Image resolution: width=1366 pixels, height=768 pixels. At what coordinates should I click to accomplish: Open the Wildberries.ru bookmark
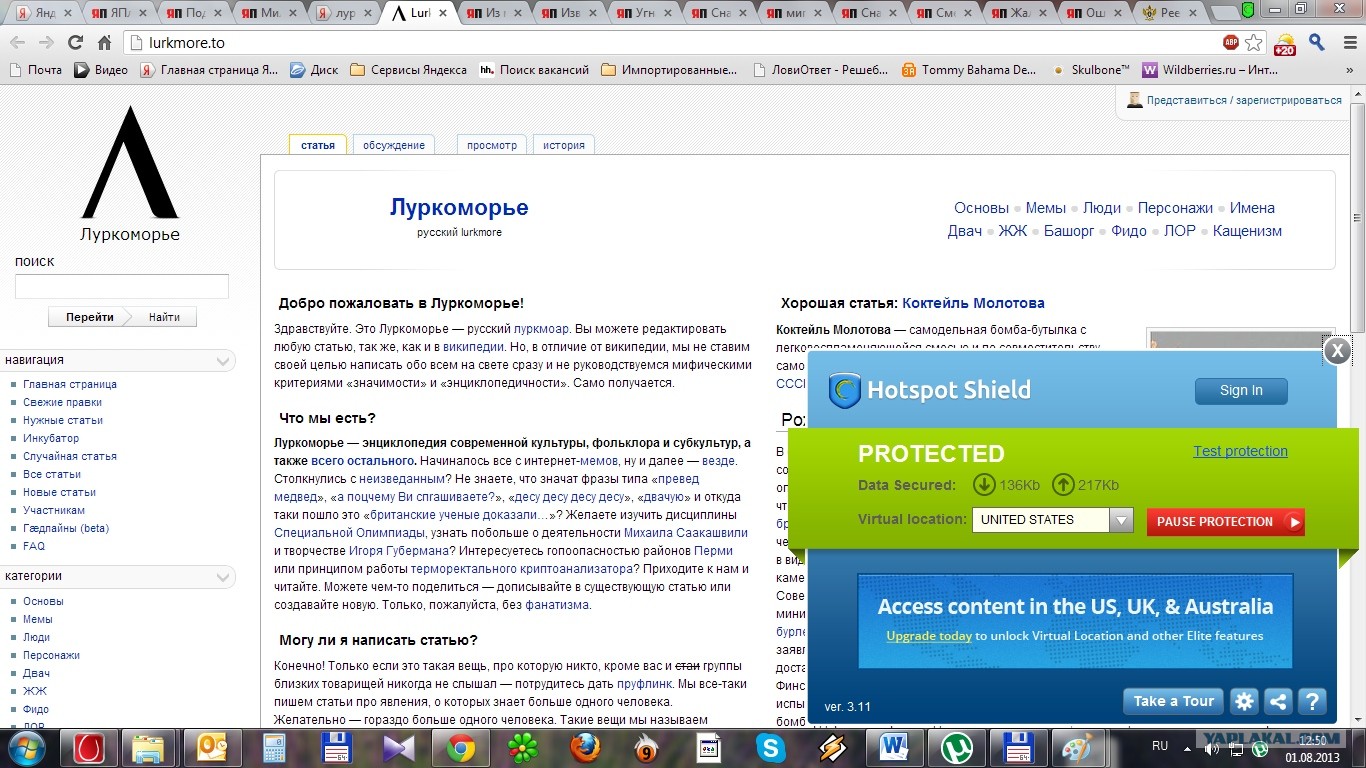(x=1210, y=70)
